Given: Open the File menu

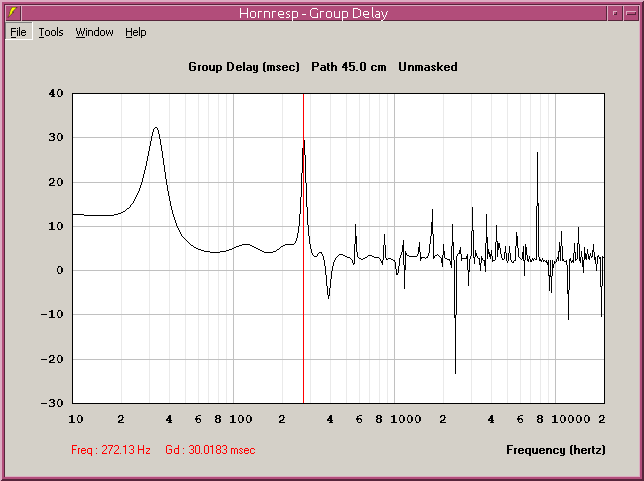Looking at the screenshot, I should 18,32.
